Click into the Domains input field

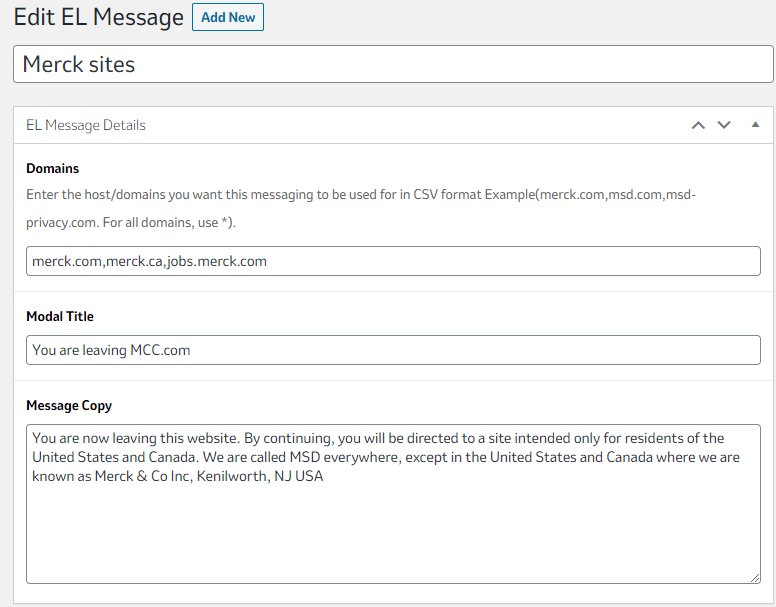[x=500, y=261]
